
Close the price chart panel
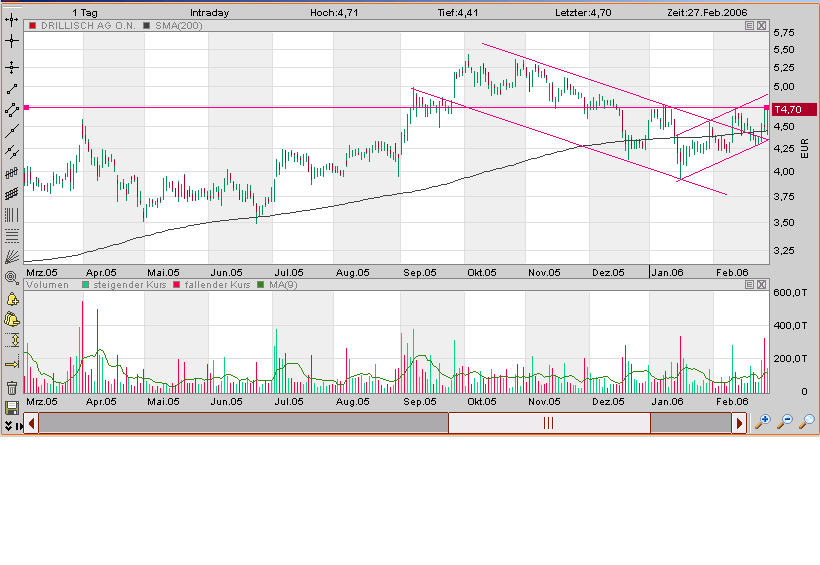pos(761,26)
